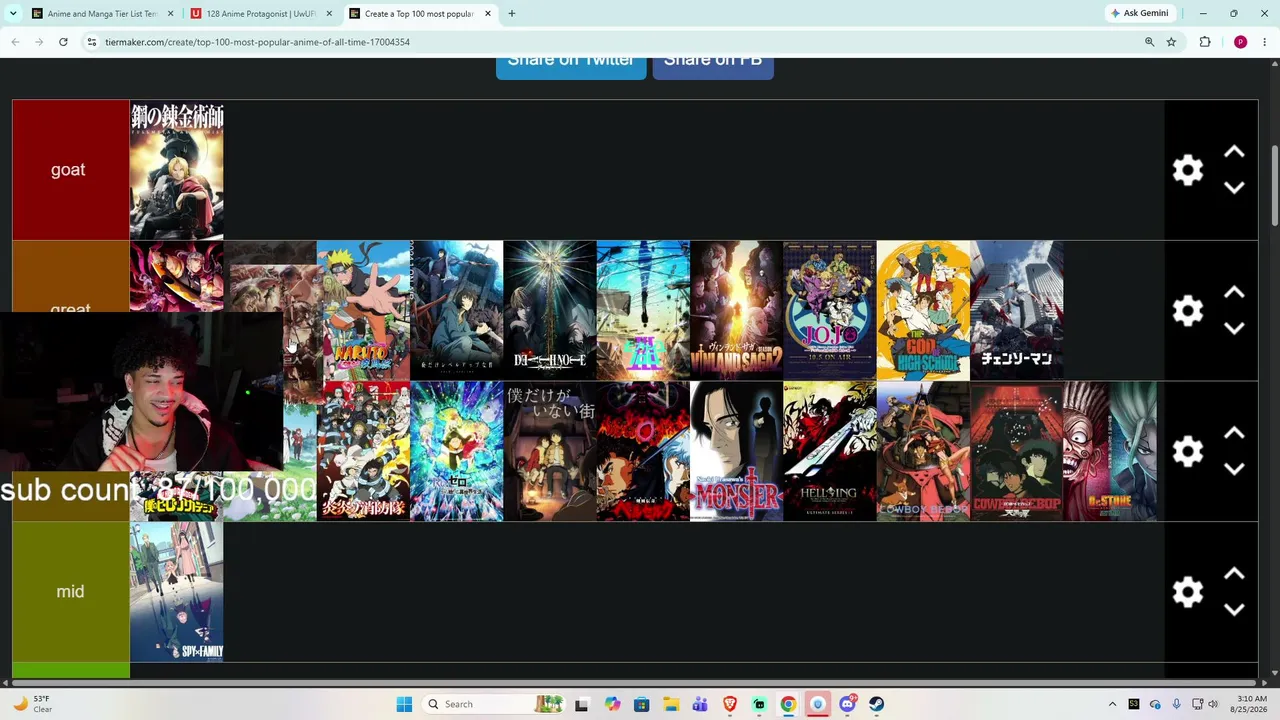Move the mid tier row up
Image resolution: width=1280 pixels, height=720 pixels.
click(1234, 575)
